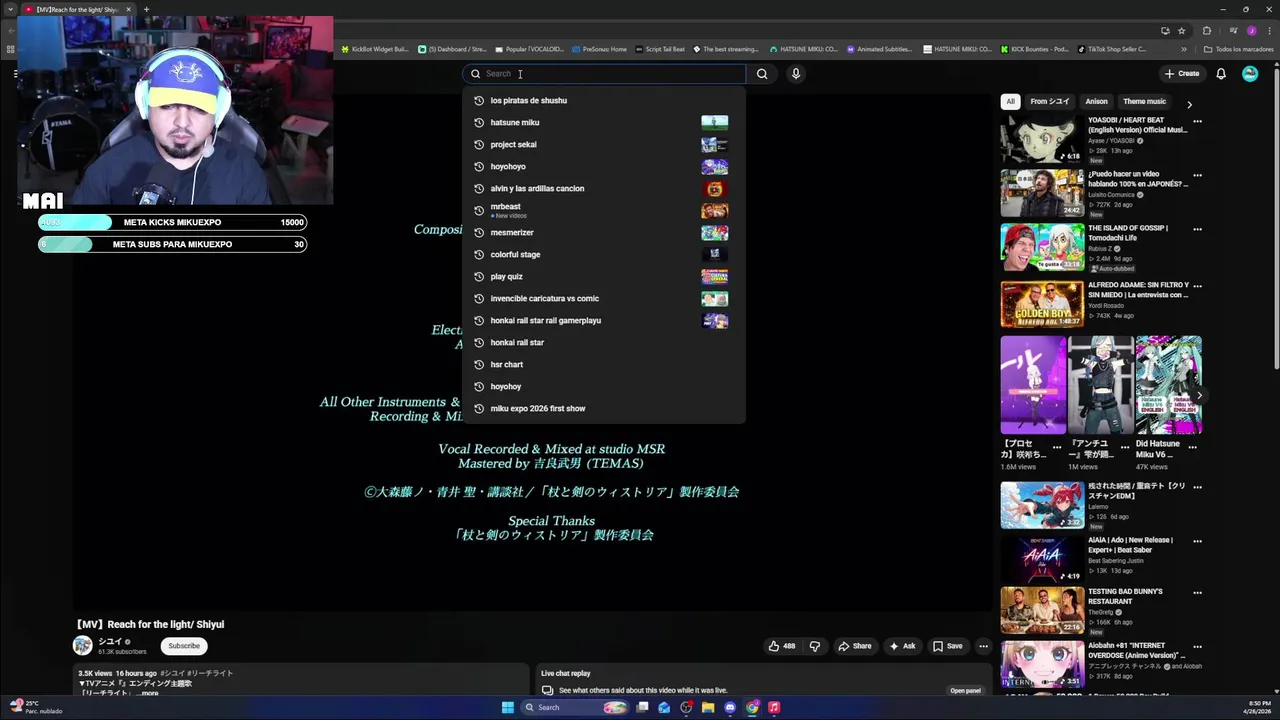Screen dimensions: 1280x720
Task: Choose "honkai rail star rail gamerplayu" suggestion
Action: 604,320
